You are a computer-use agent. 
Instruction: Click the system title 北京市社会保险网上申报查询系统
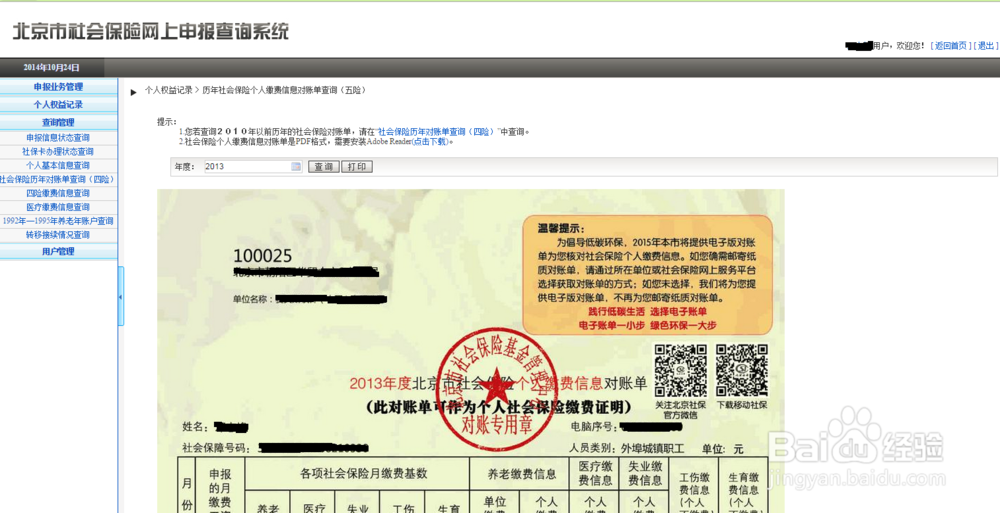pyautogui.click(x=151, y=31)
